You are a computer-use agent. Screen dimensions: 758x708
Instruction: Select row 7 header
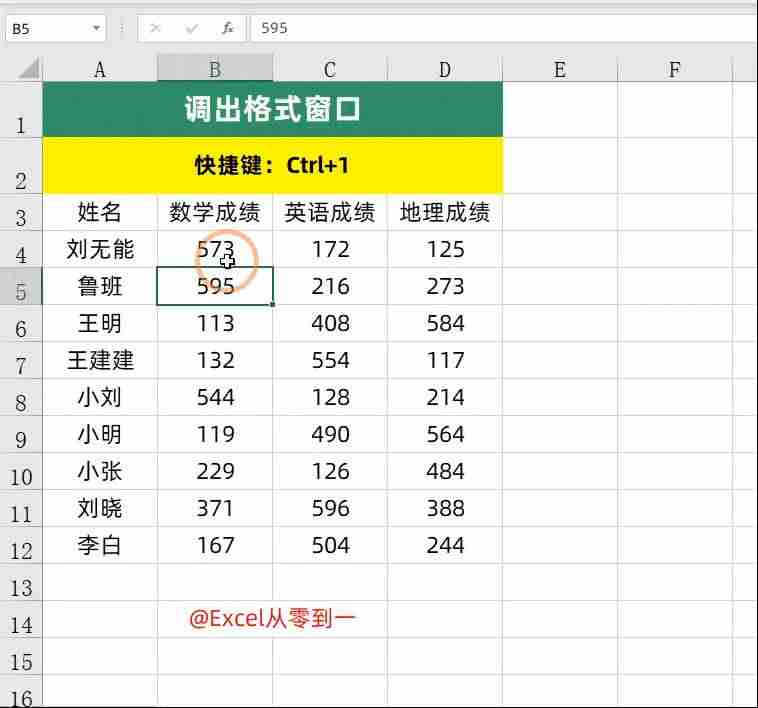click(21, 361)
